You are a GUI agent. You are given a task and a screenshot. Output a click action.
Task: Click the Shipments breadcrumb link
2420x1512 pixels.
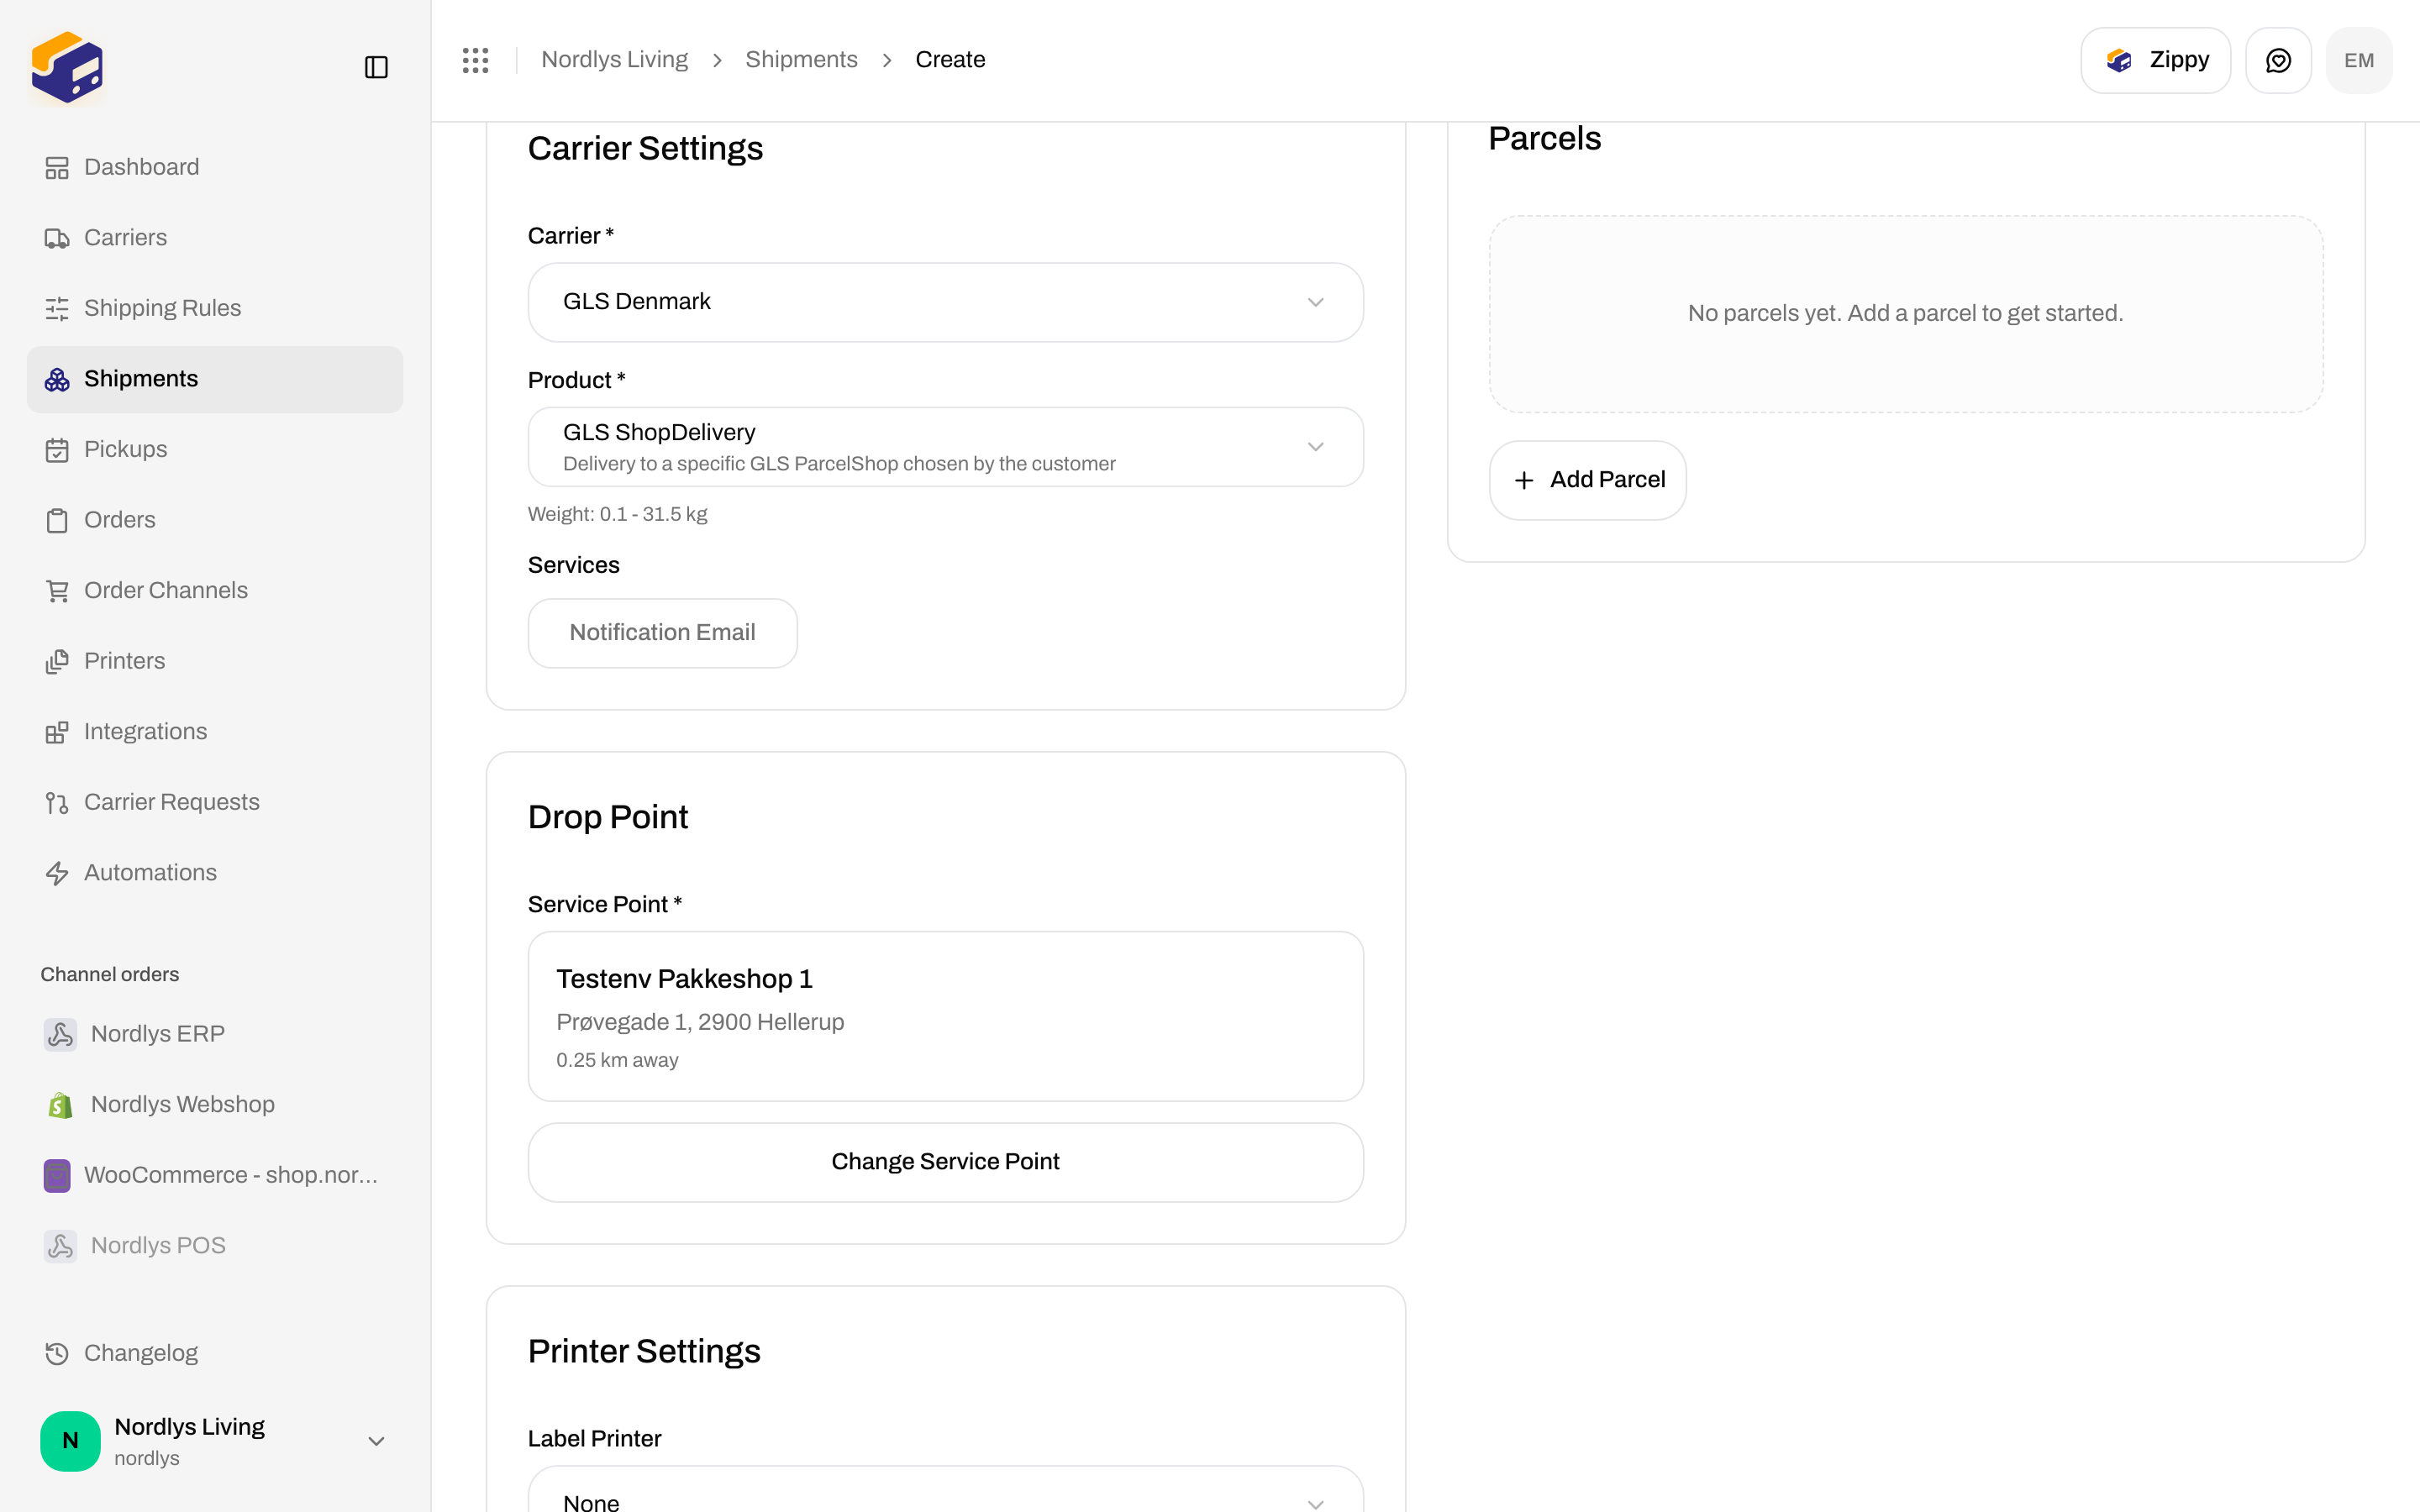point(801,60)
